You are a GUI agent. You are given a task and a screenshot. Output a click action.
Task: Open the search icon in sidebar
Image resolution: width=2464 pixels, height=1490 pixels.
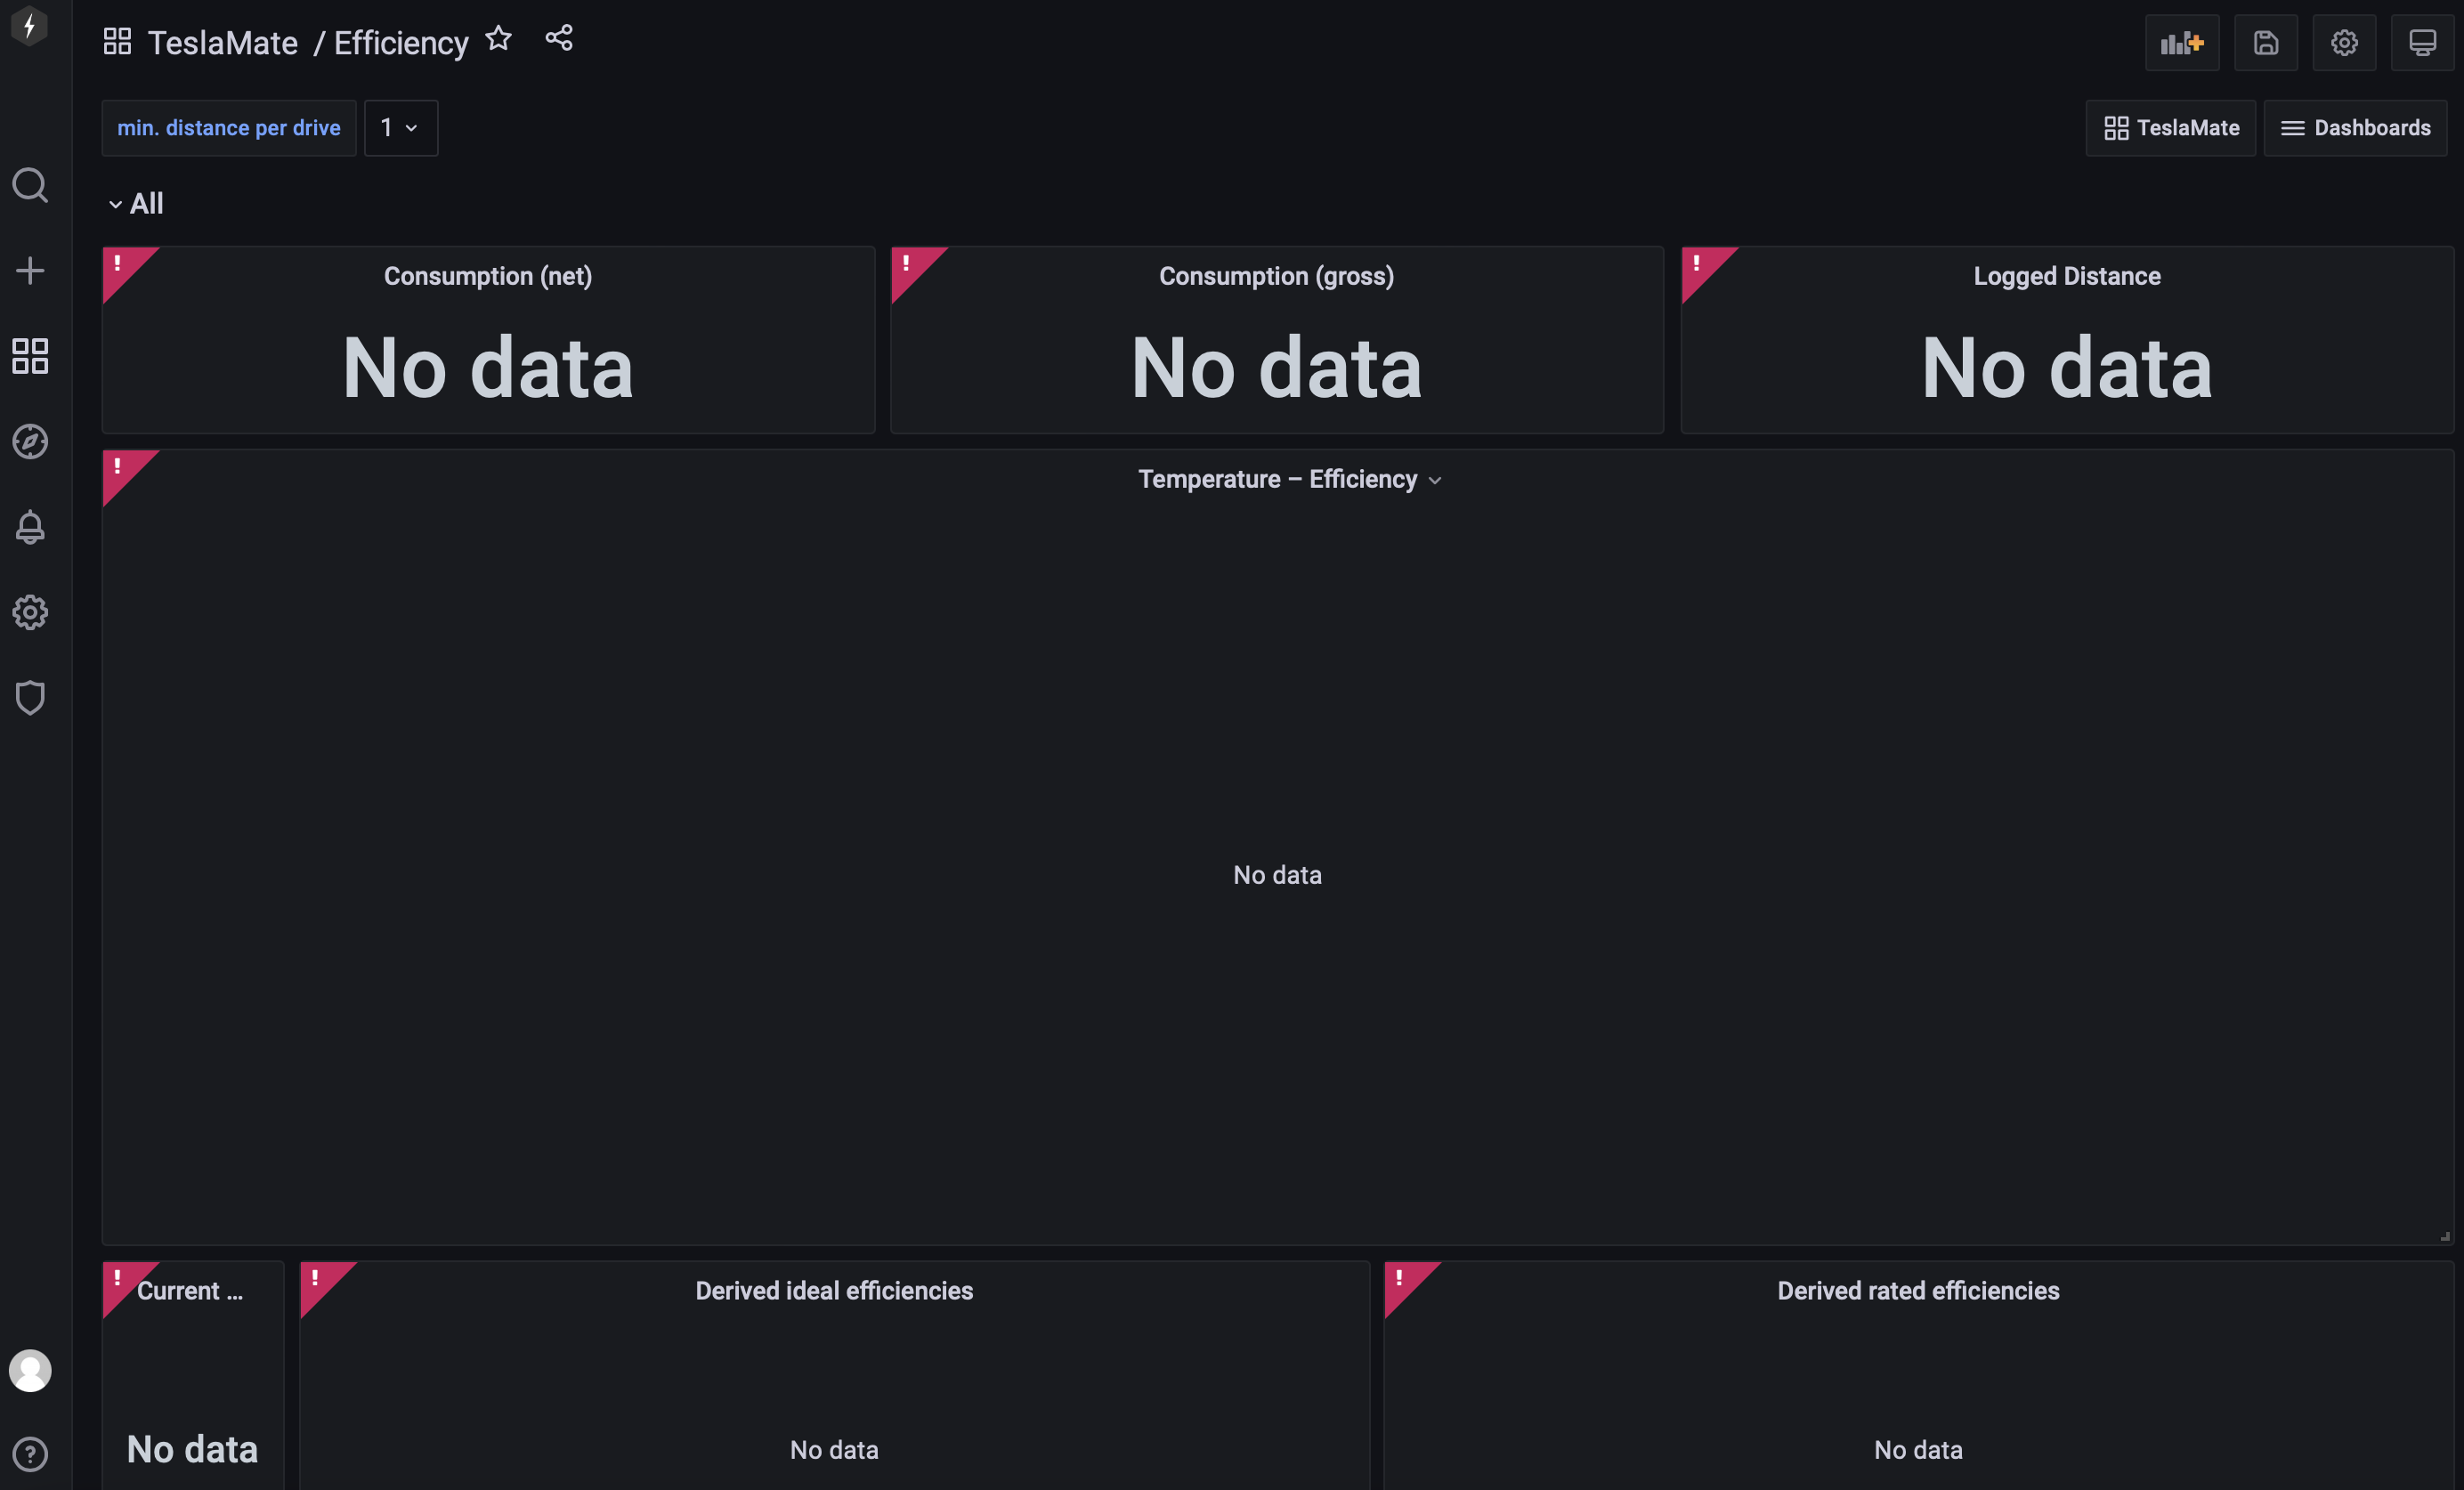(30, 185)
